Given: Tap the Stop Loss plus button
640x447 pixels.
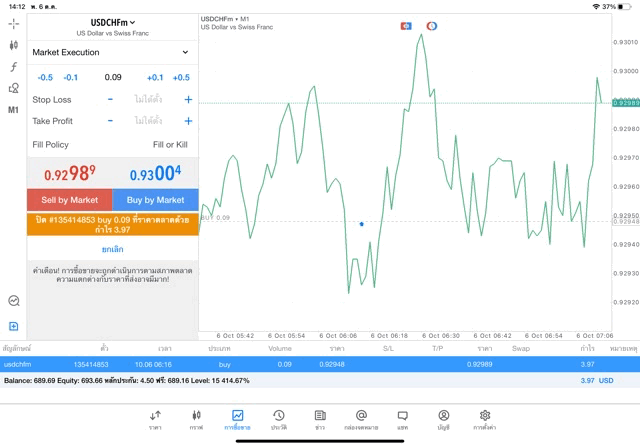Looking at the screenshot, I should tap(188, 99).
